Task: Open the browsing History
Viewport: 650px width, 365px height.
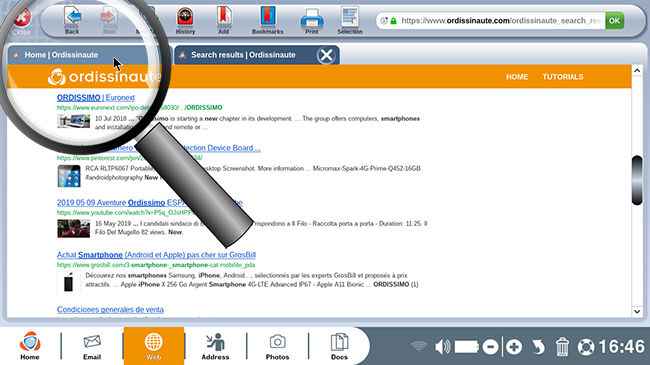Action: (x=185, y=20)
